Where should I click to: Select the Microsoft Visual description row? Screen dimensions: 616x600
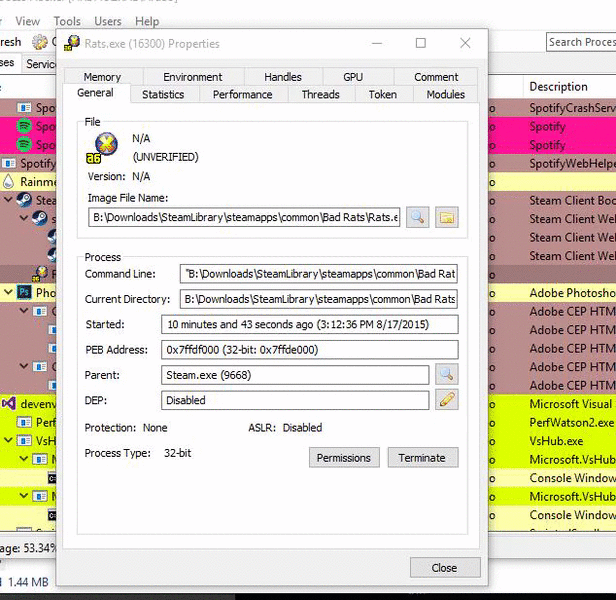(572, 404)
